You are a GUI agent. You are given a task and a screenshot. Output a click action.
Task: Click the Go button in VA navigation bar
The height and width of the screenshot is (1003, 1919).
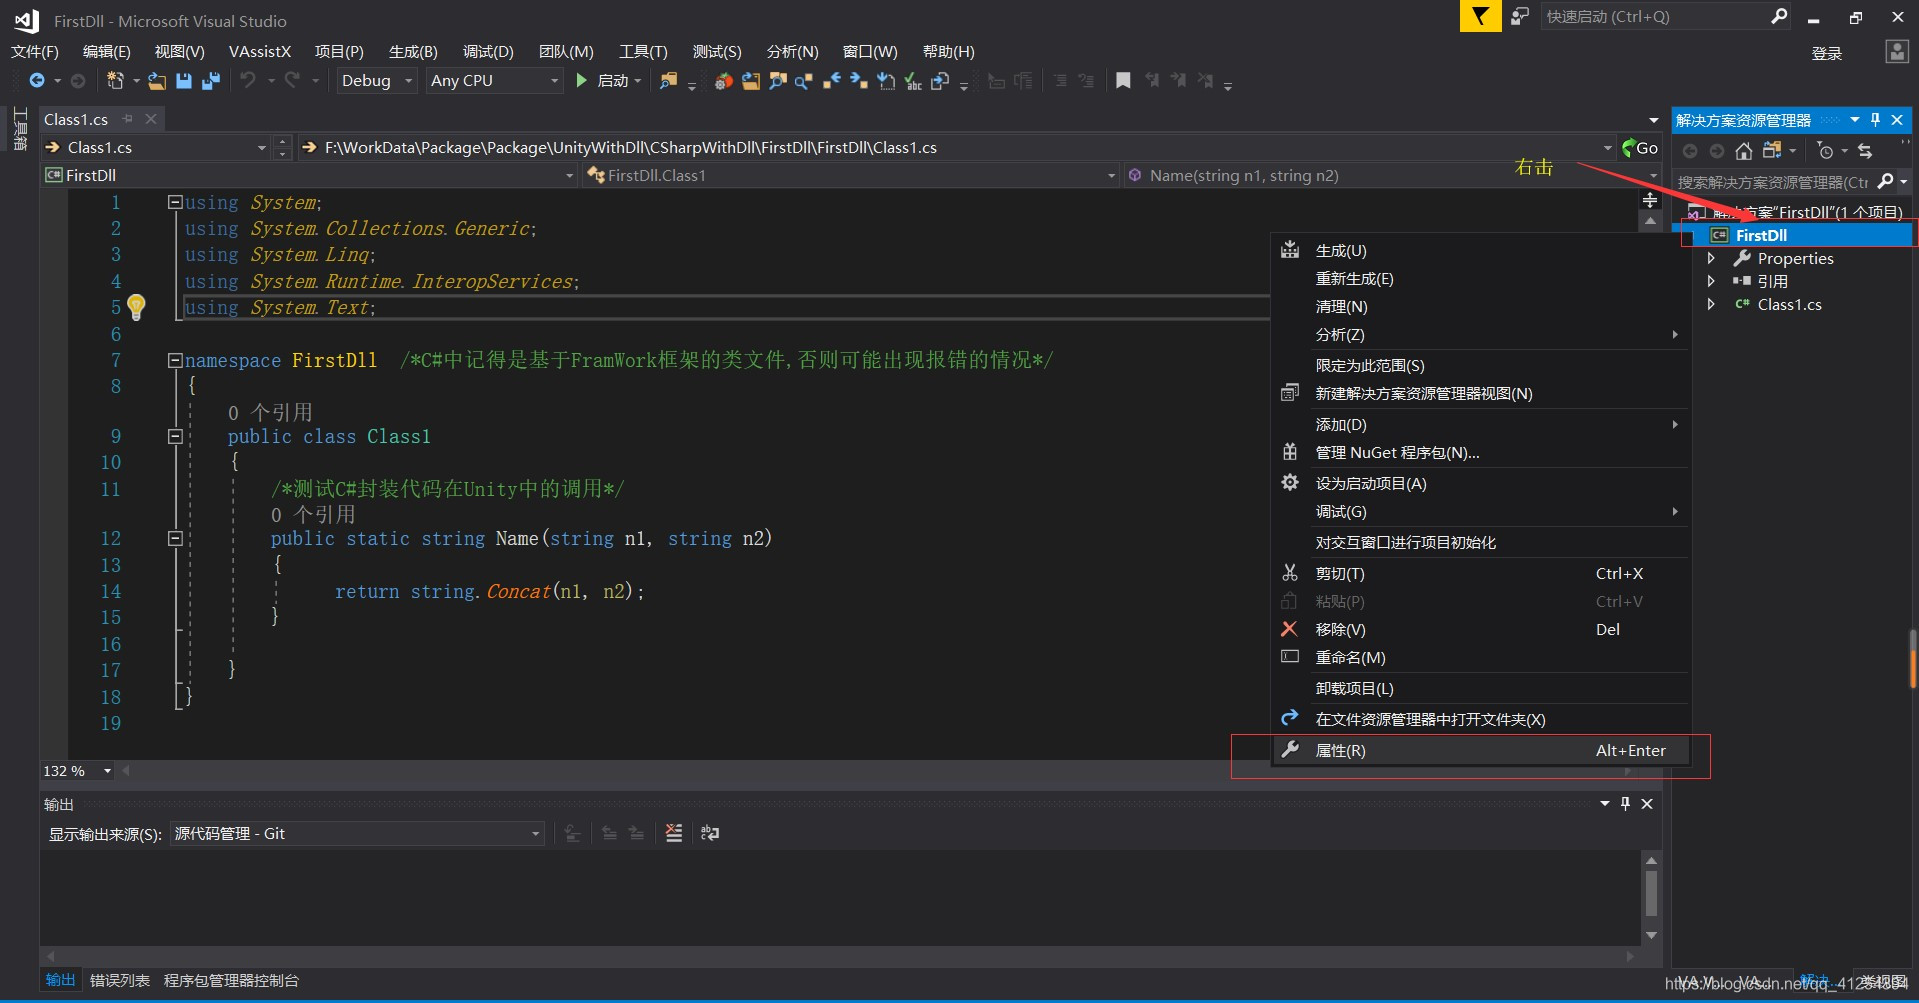[1640, 148]
